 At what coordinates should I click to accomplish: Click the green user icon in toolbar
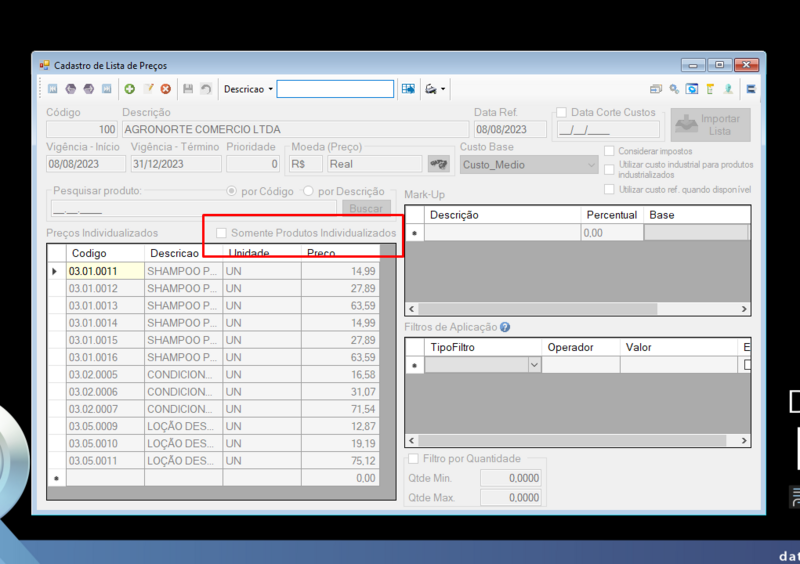[x=728, y=89]
